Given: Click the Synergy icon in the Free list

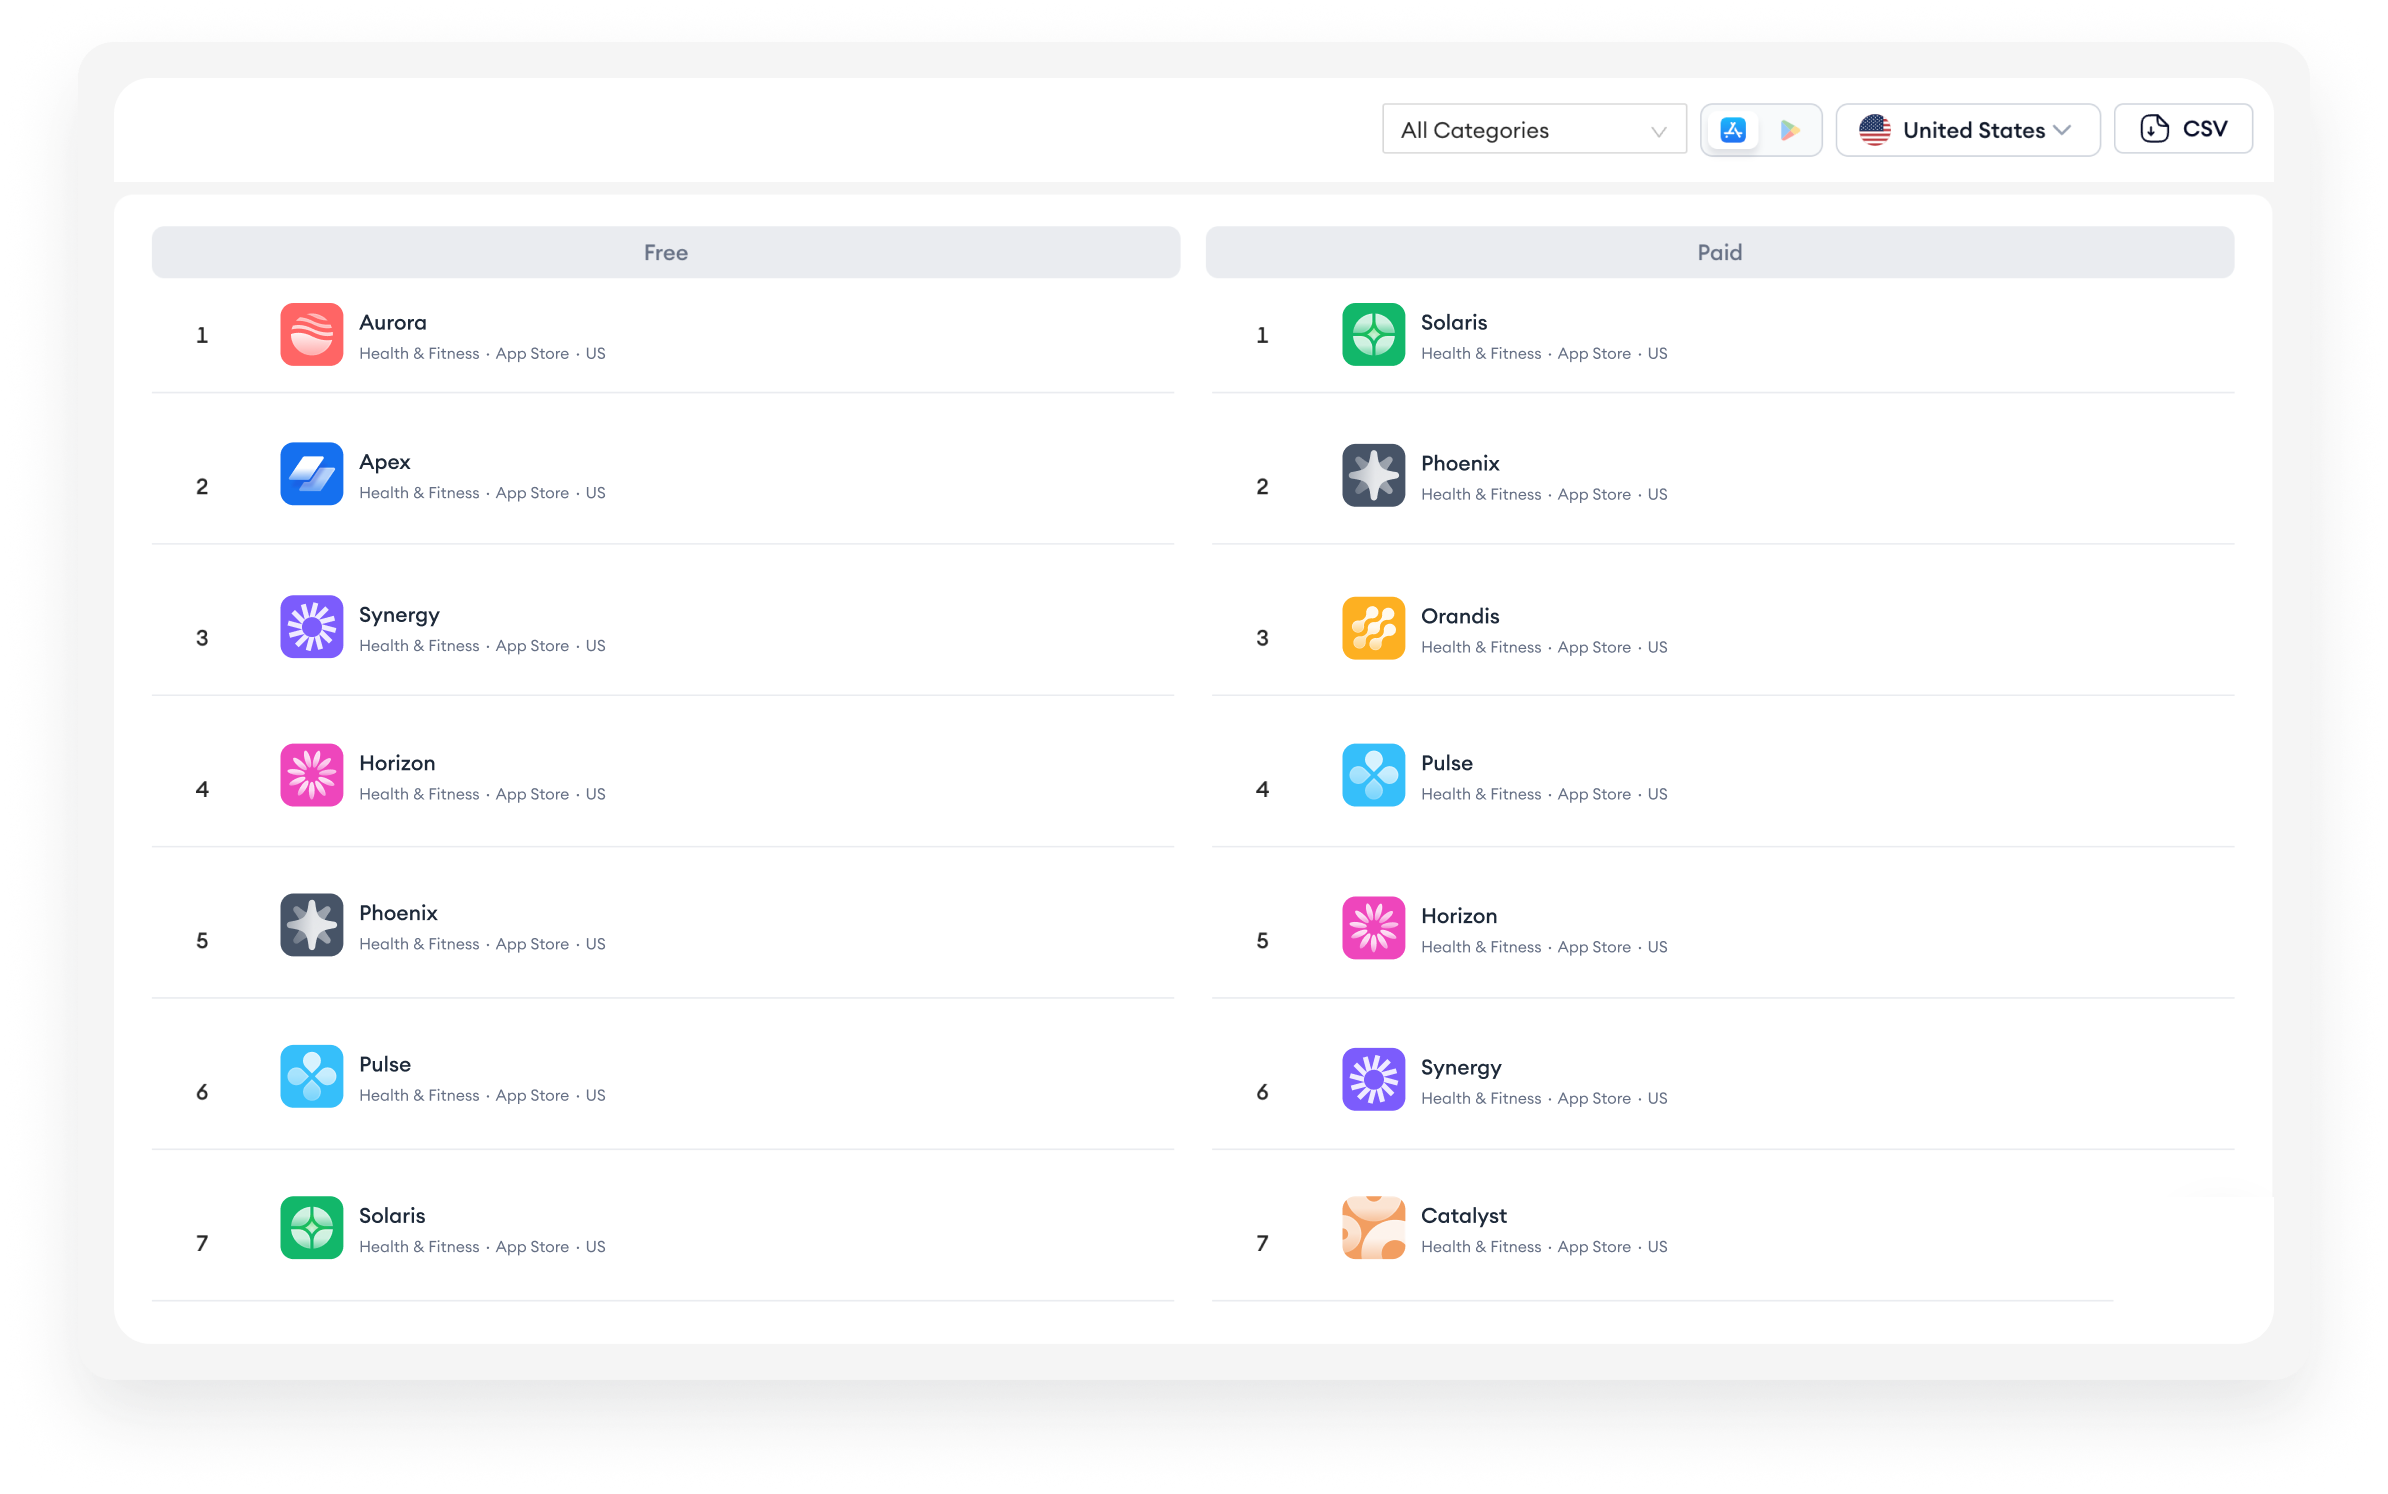Looking at the screenshot, I should (311, 627).
